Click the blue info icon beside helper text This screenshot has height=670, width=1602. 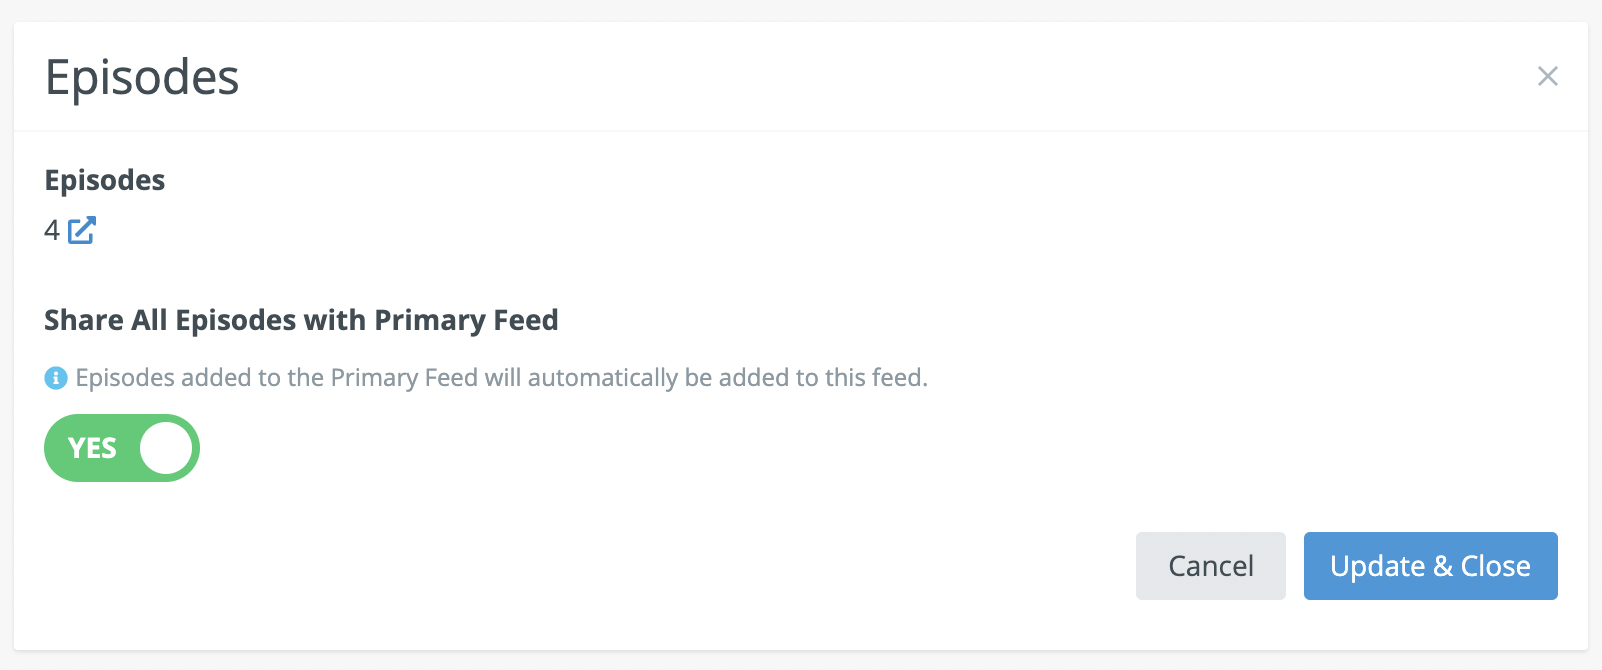coord(56,378)
